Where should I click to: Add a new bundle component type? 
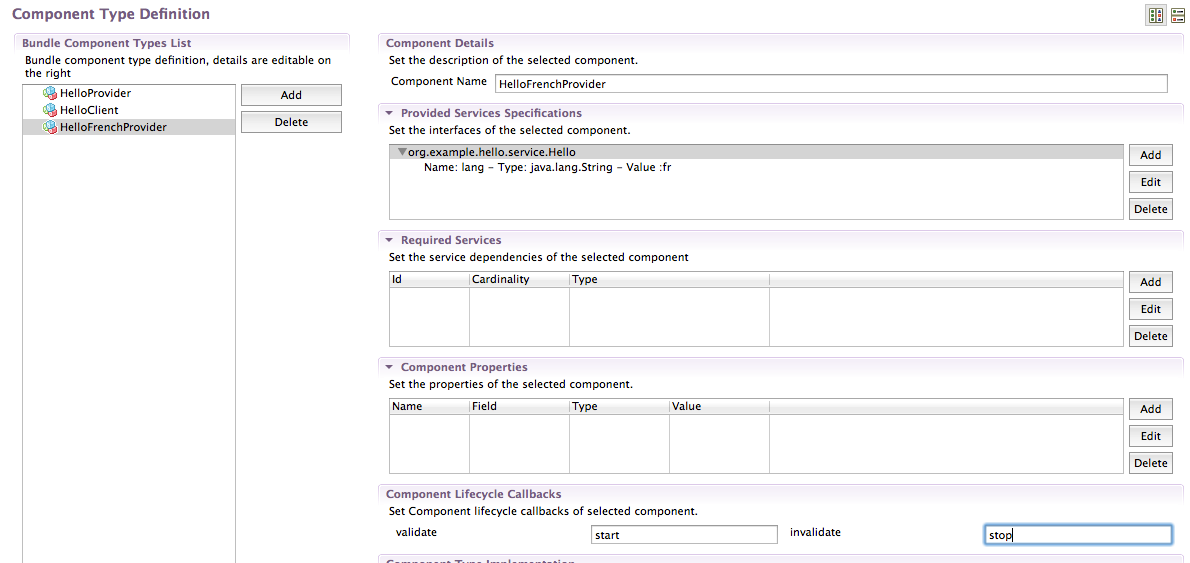(x=291, y=95)
